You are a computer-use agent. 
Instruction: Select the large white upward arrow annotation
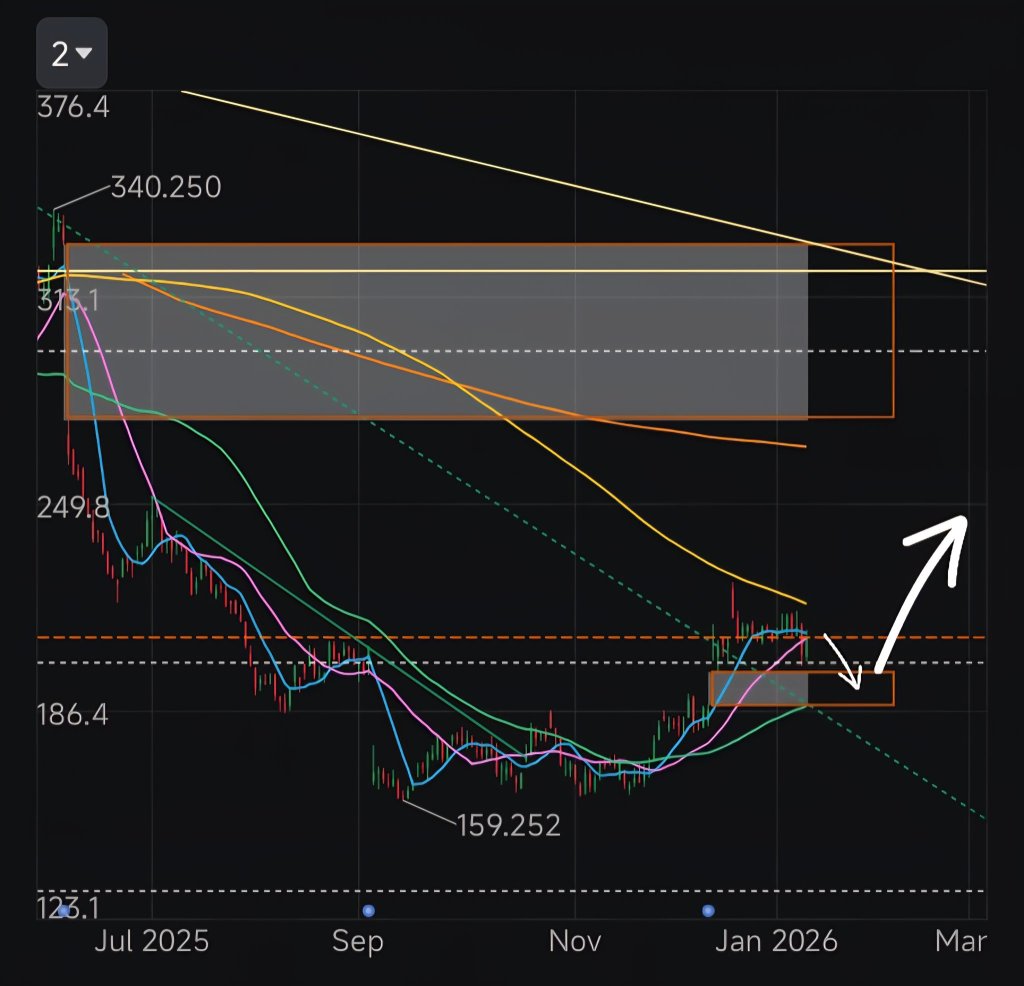point(921,593)
